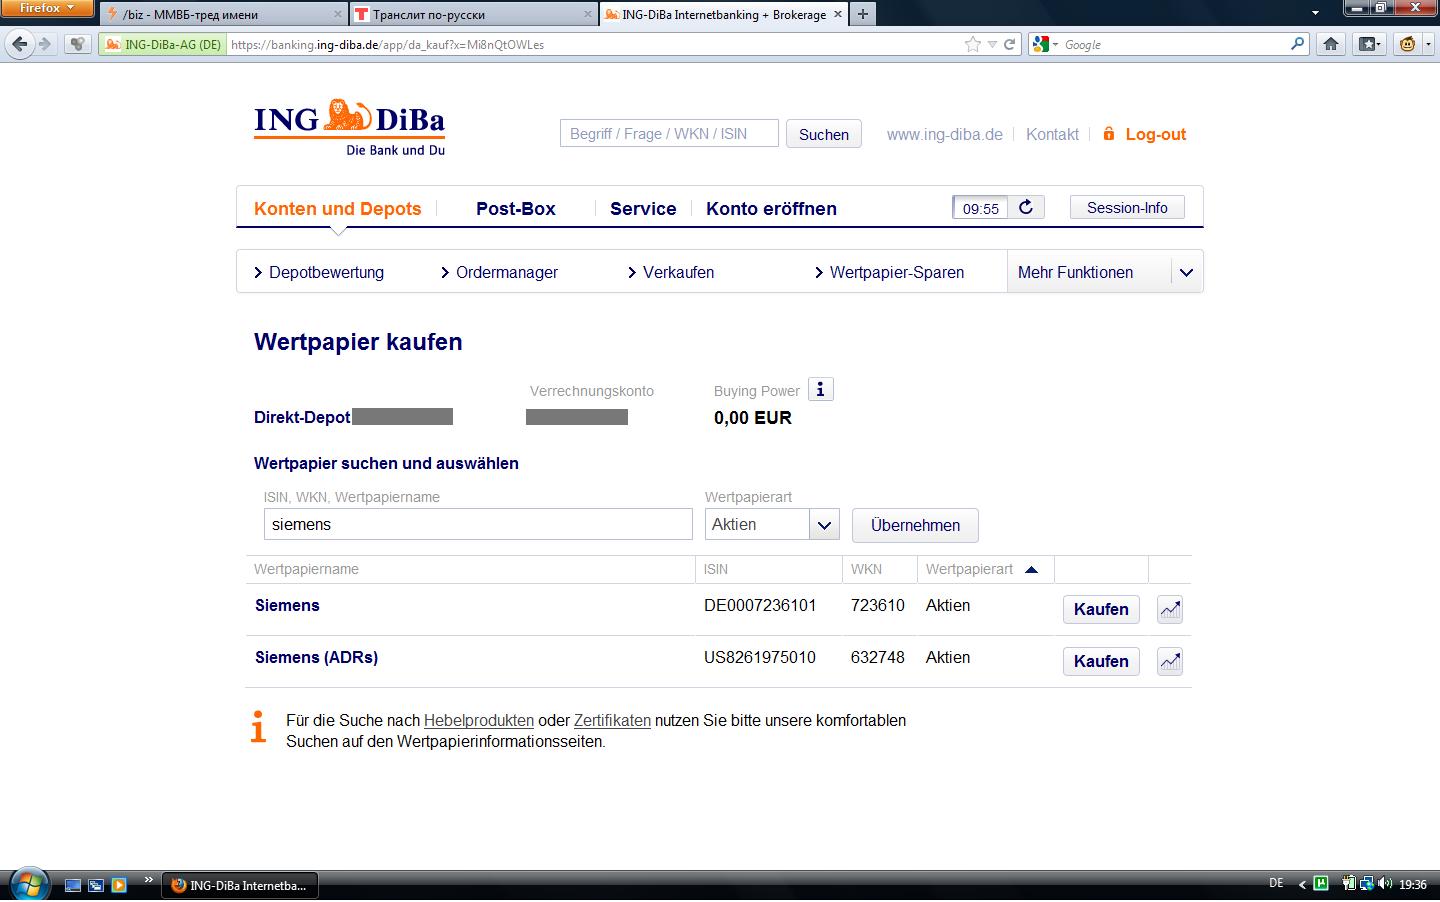Click the Suchen button
Image resolution: width=1440 pixels, height=902 pixels.
[823, 134]
